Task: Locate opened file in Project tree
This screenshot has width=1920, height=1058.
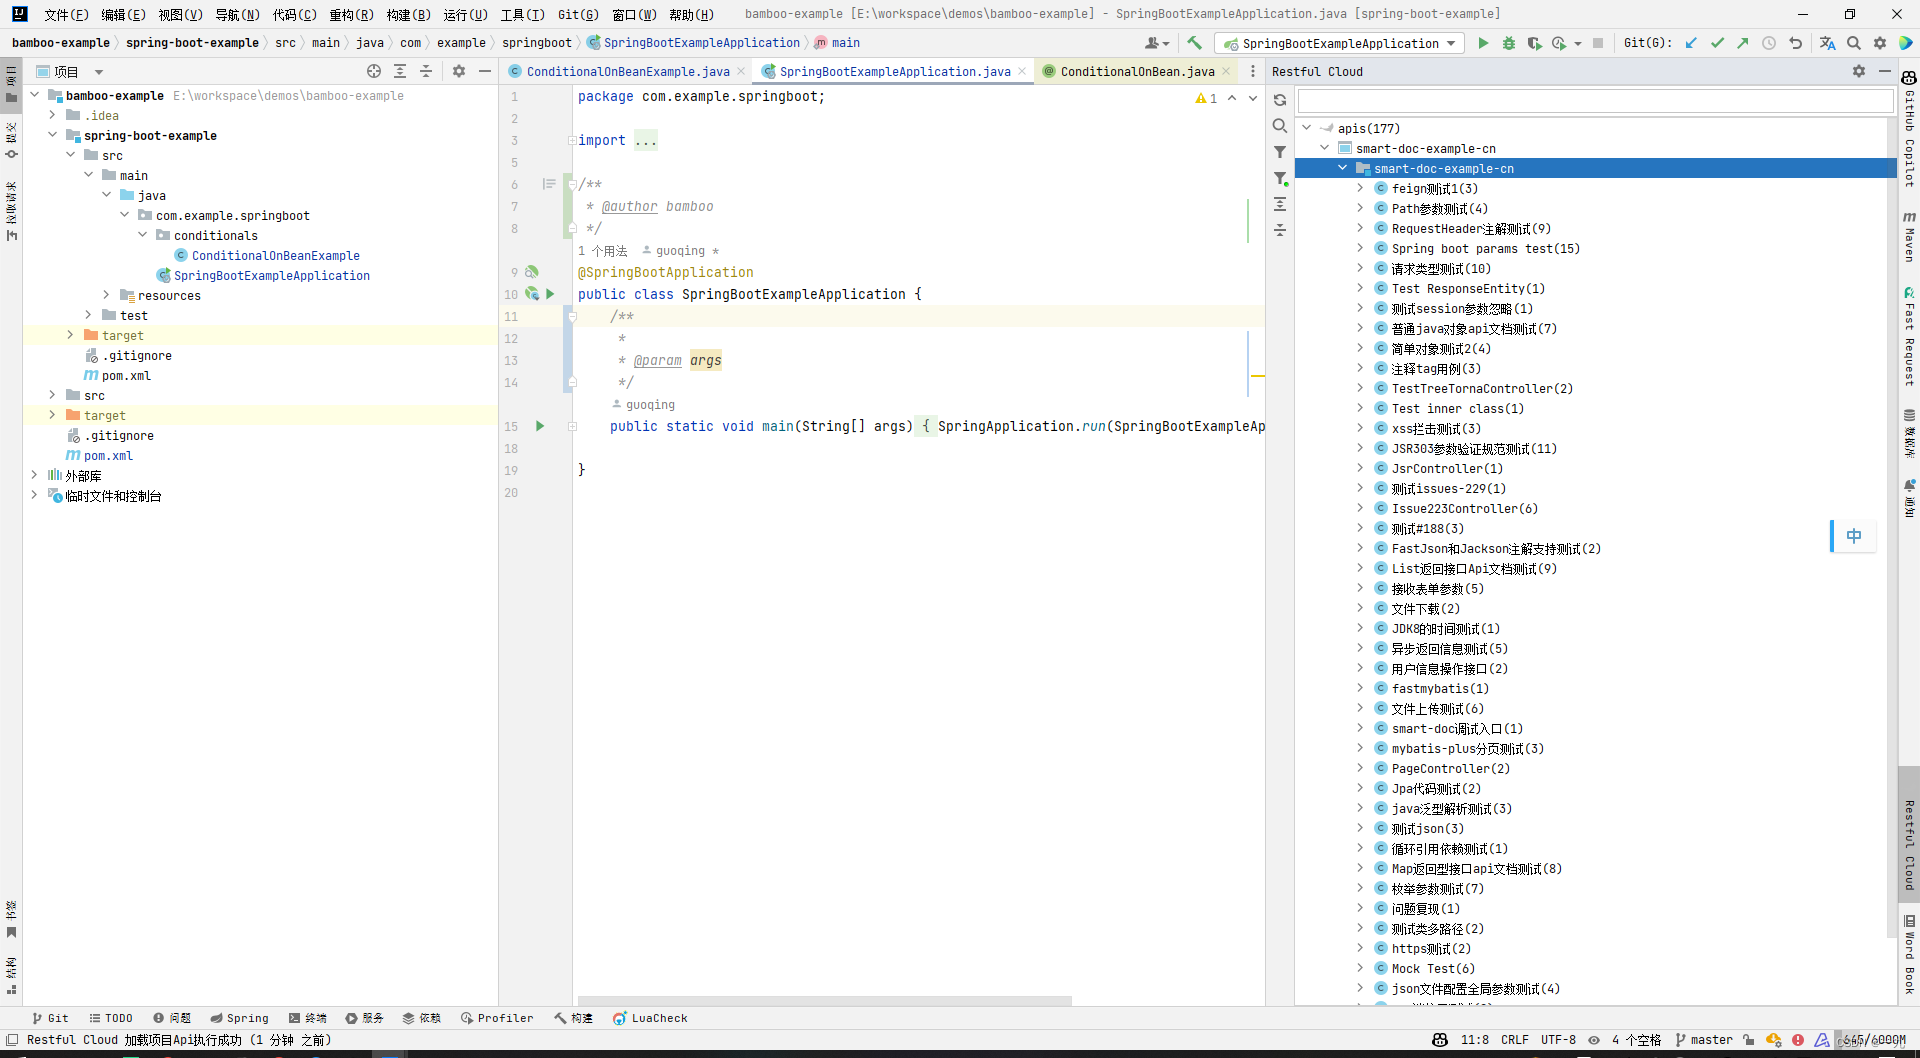Action: [374, 71]
